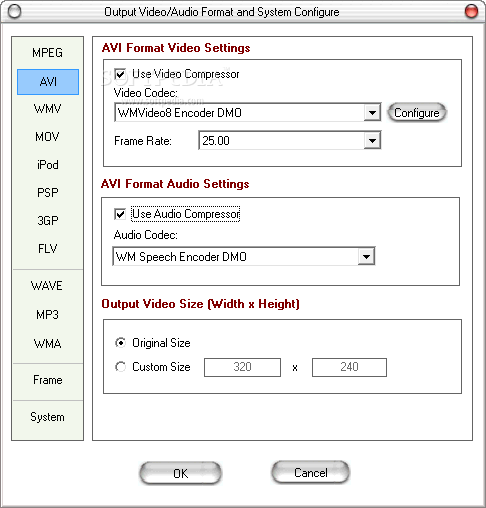Open the Frame settings tab
486x508 pixels.
48,380
